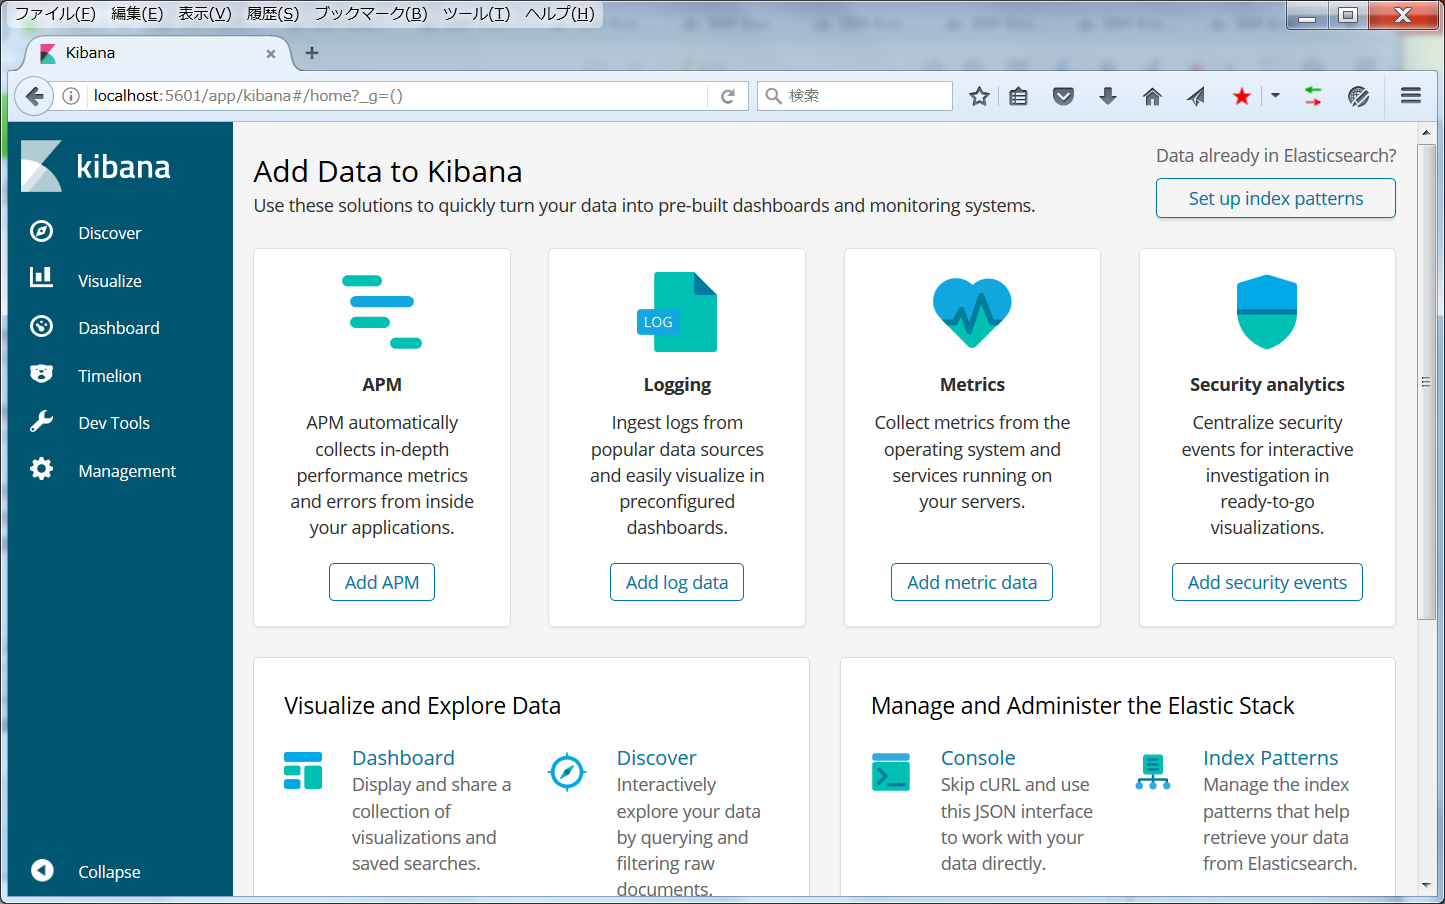This screenshot has height=904, width=1445.
Task: Open the Firefox application menu
Action: 1410,96
